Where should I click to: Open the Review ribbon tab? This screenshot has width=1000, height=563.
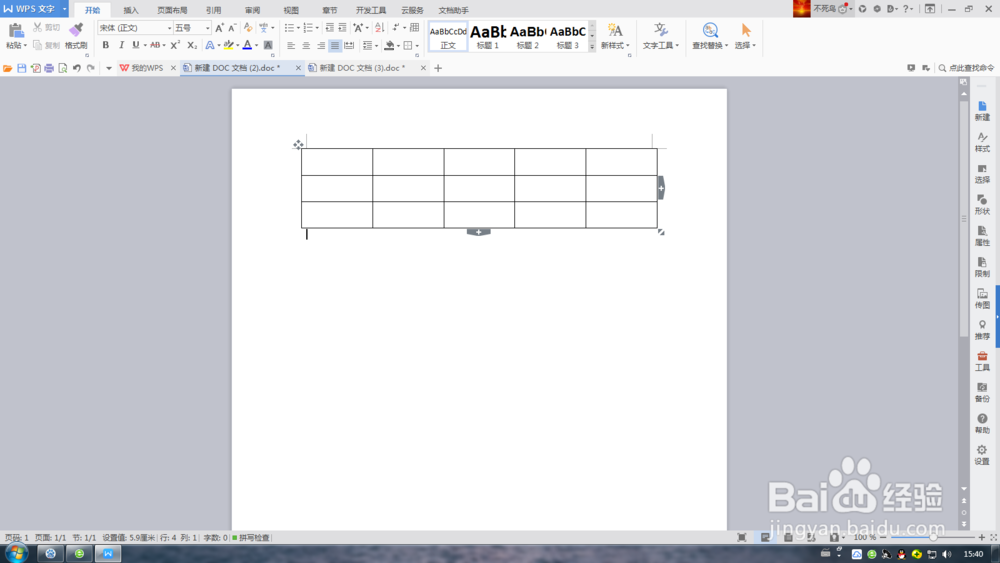click(x=253, y=10)
